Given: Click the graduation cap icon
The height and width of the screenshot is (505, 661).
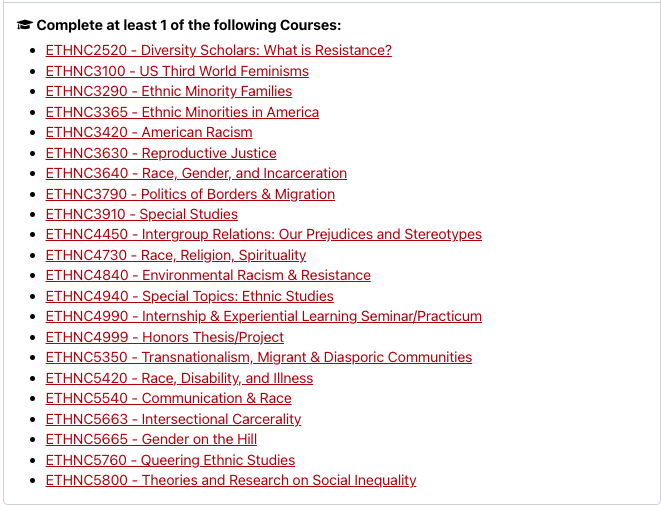Looking at the screenshot, I should click(x=25, y=25).
